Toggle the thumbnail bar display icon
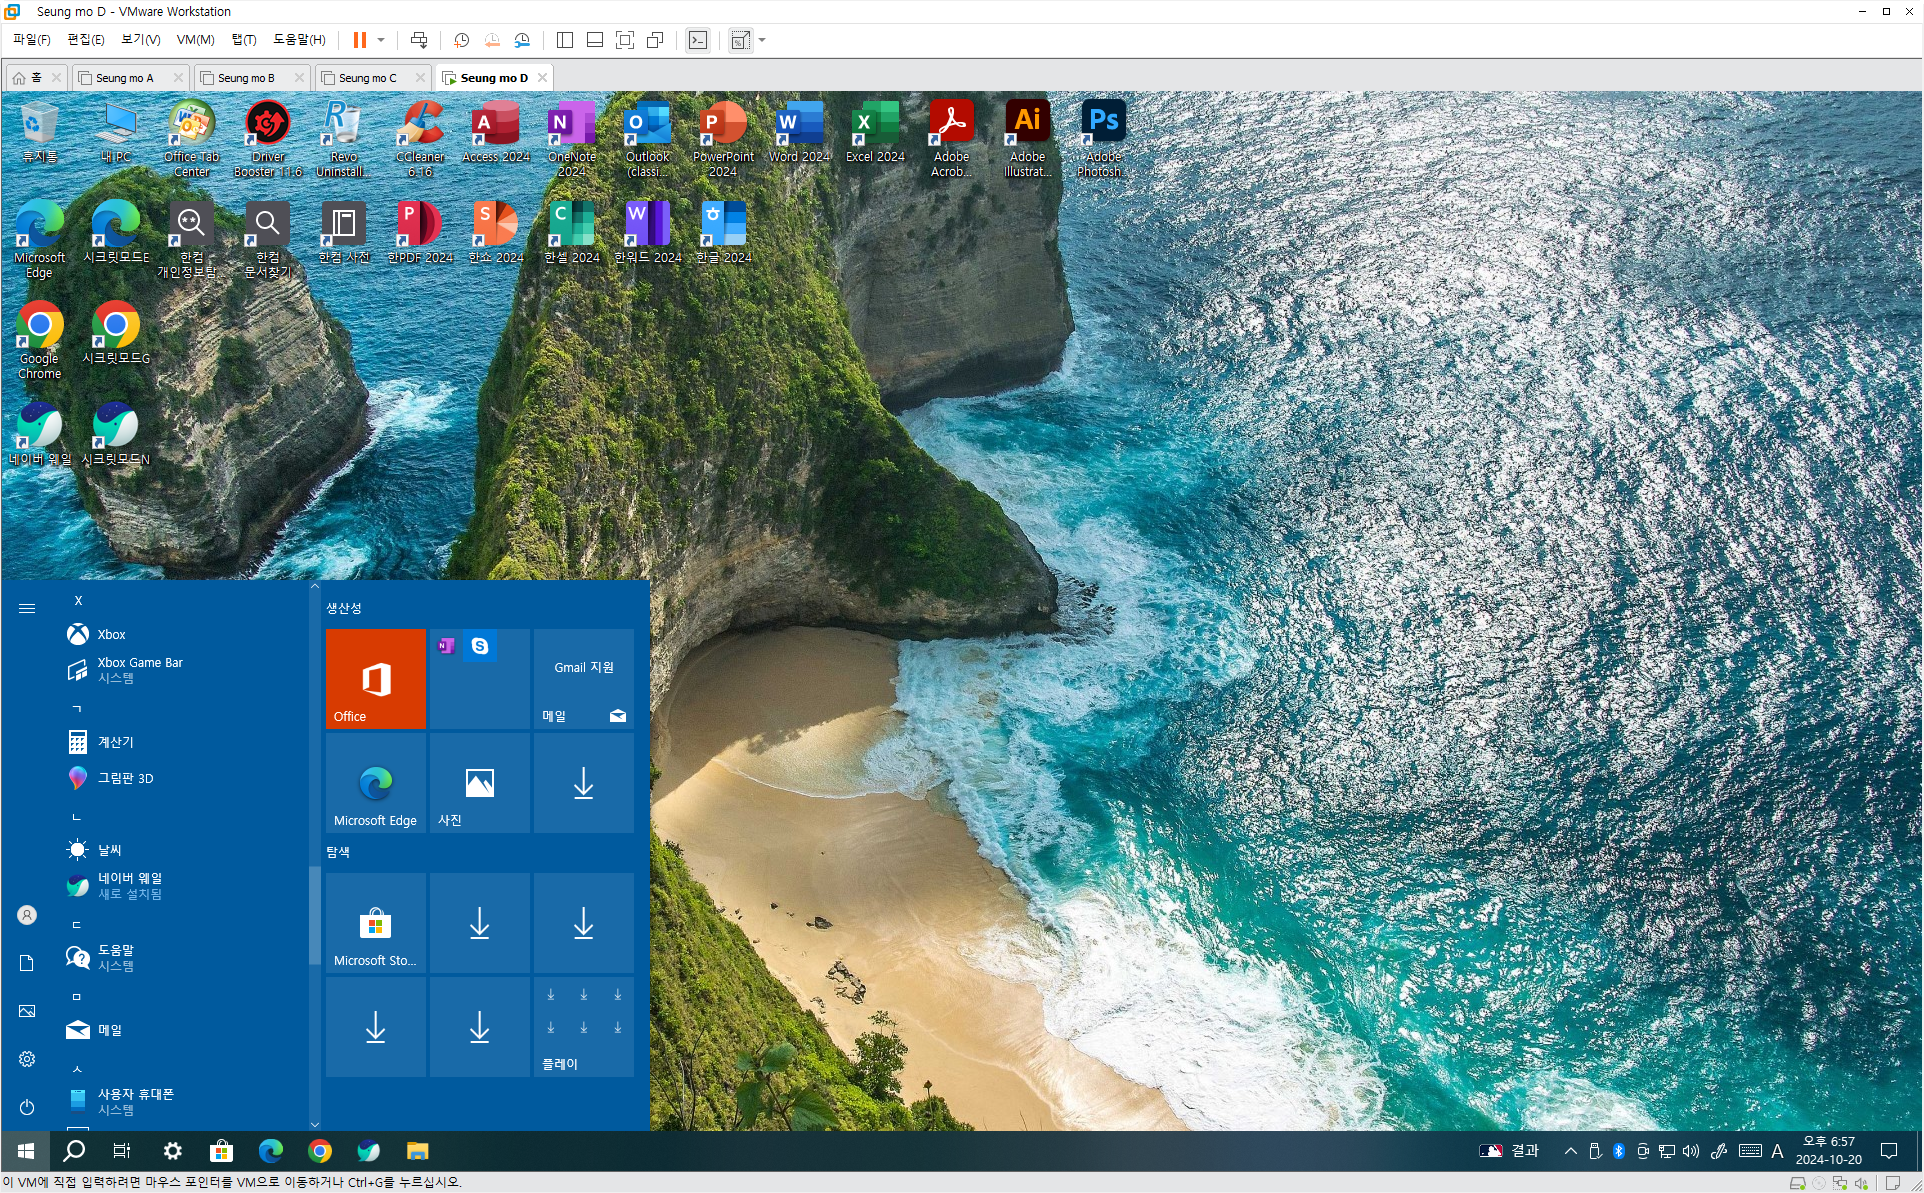The image size is (1924, 1193). point(595,40)
